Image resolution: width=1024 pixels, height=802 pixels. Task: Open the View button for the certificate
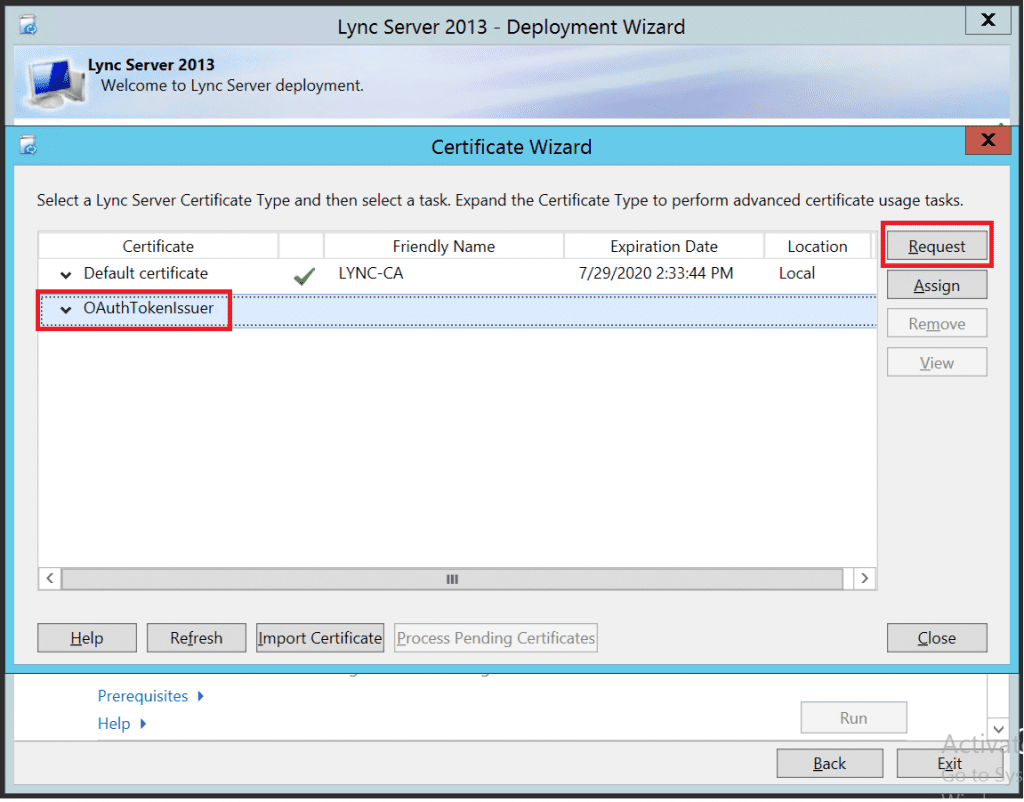(936, 362)
